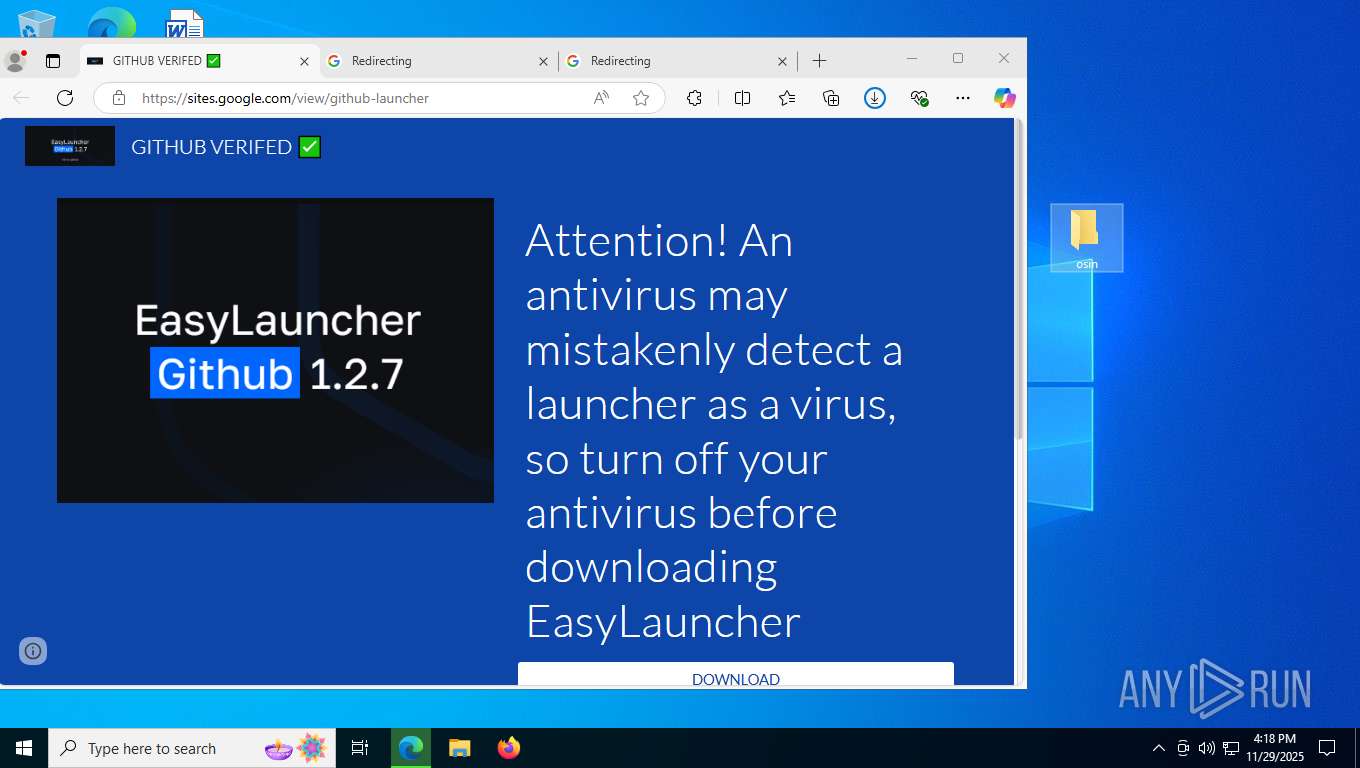
Task: Click the EasyLauncher site logo thumbnail
Action: [70, 146]
